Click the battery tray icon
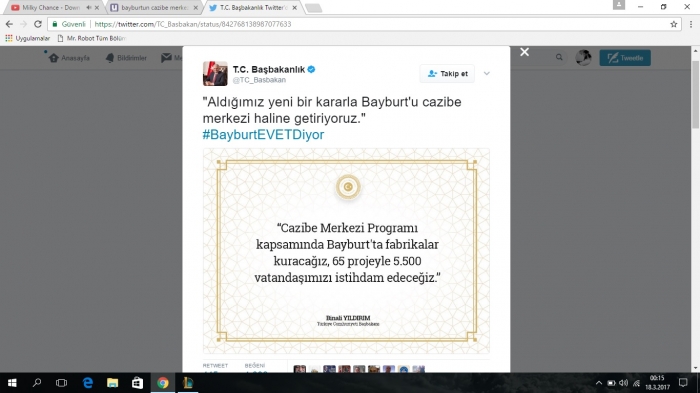 611,383
